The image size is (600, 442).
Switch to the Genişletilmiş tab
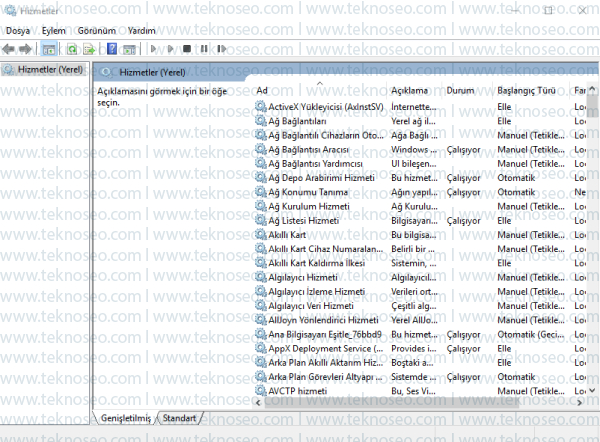pos(126,418)
